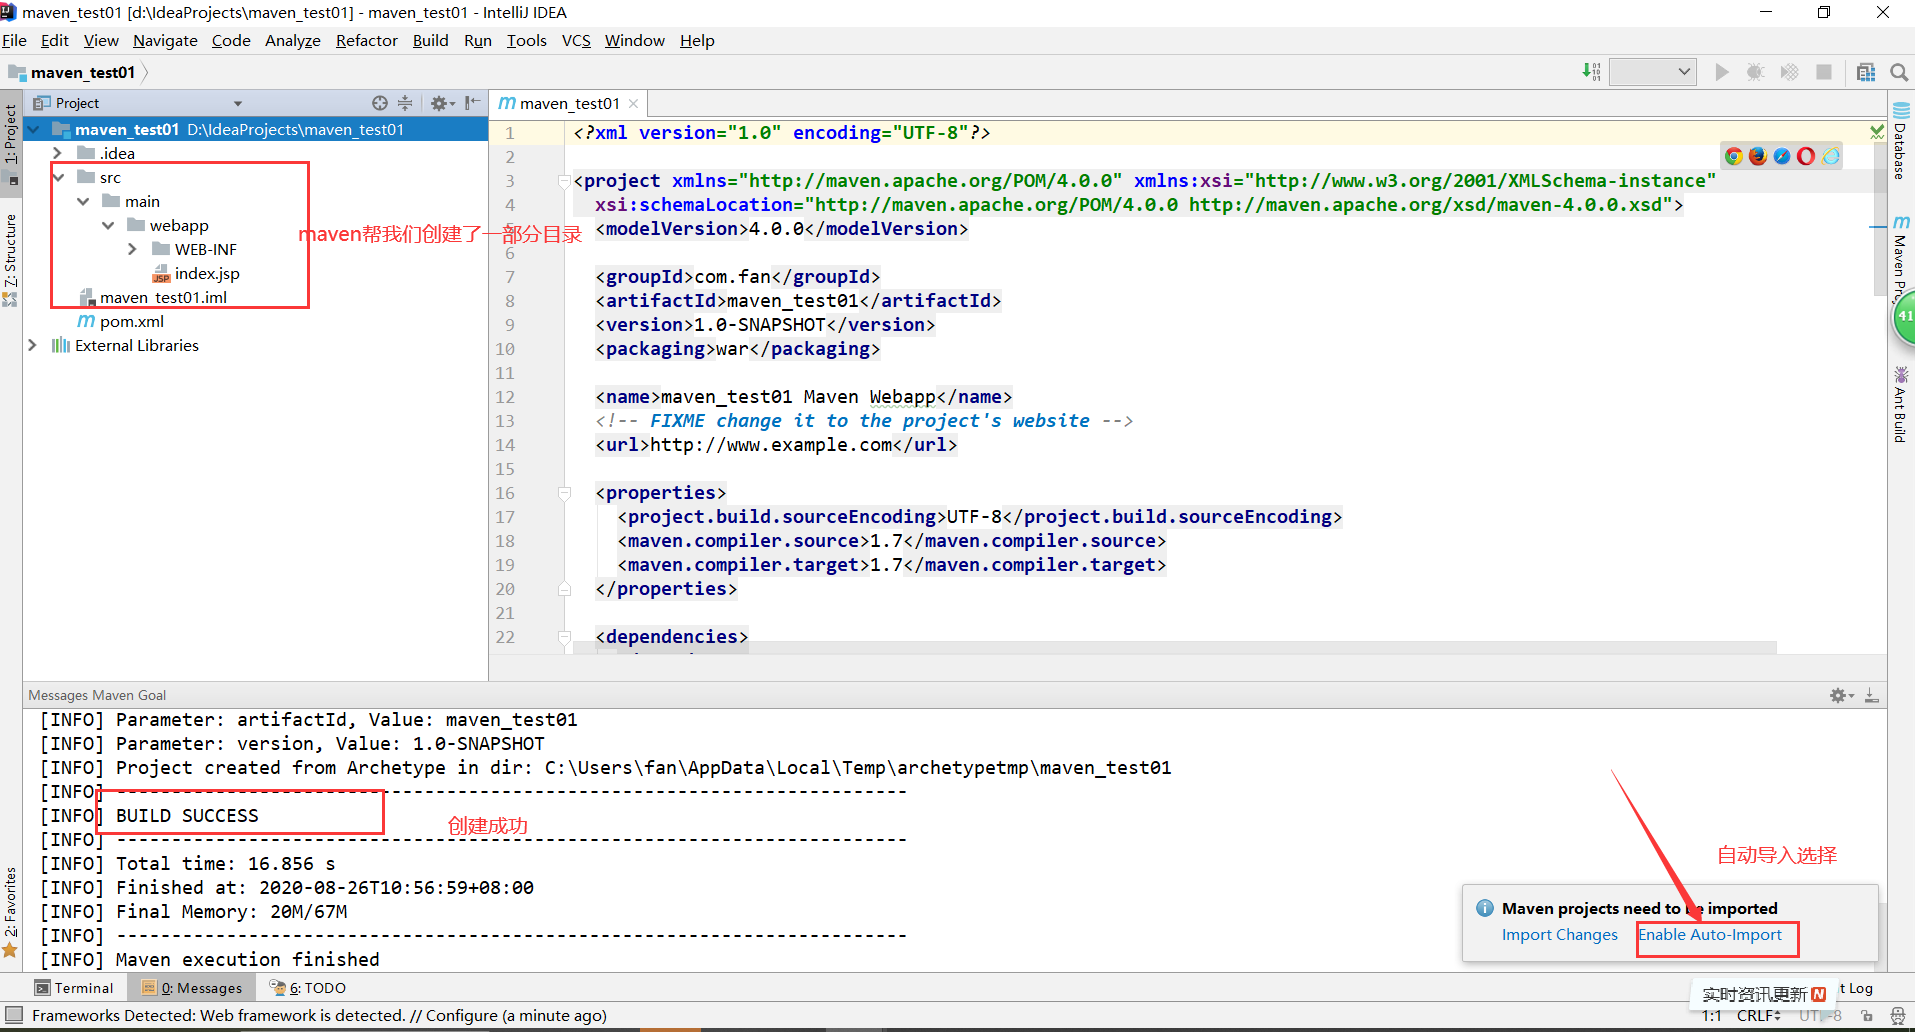Open the Navigate menu
The width and height of the screenshot is (1915, 1032).
coord(165,40)
